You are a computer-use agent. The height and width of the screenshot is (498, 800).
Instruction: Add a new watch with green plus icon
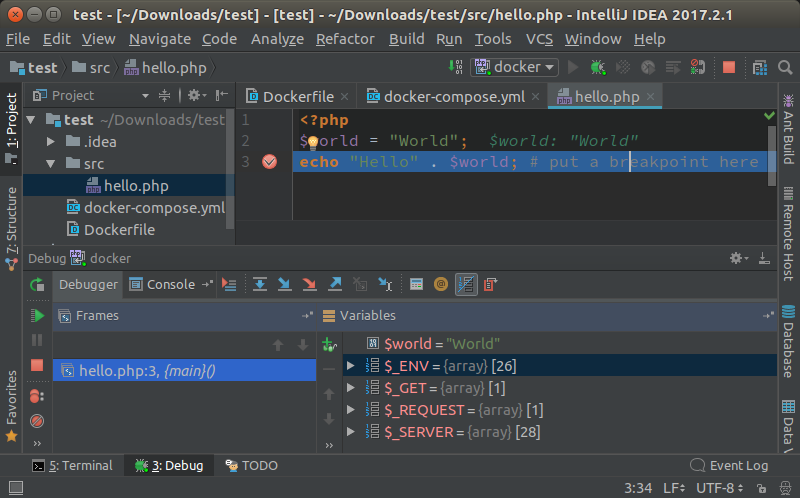point(329,345)
